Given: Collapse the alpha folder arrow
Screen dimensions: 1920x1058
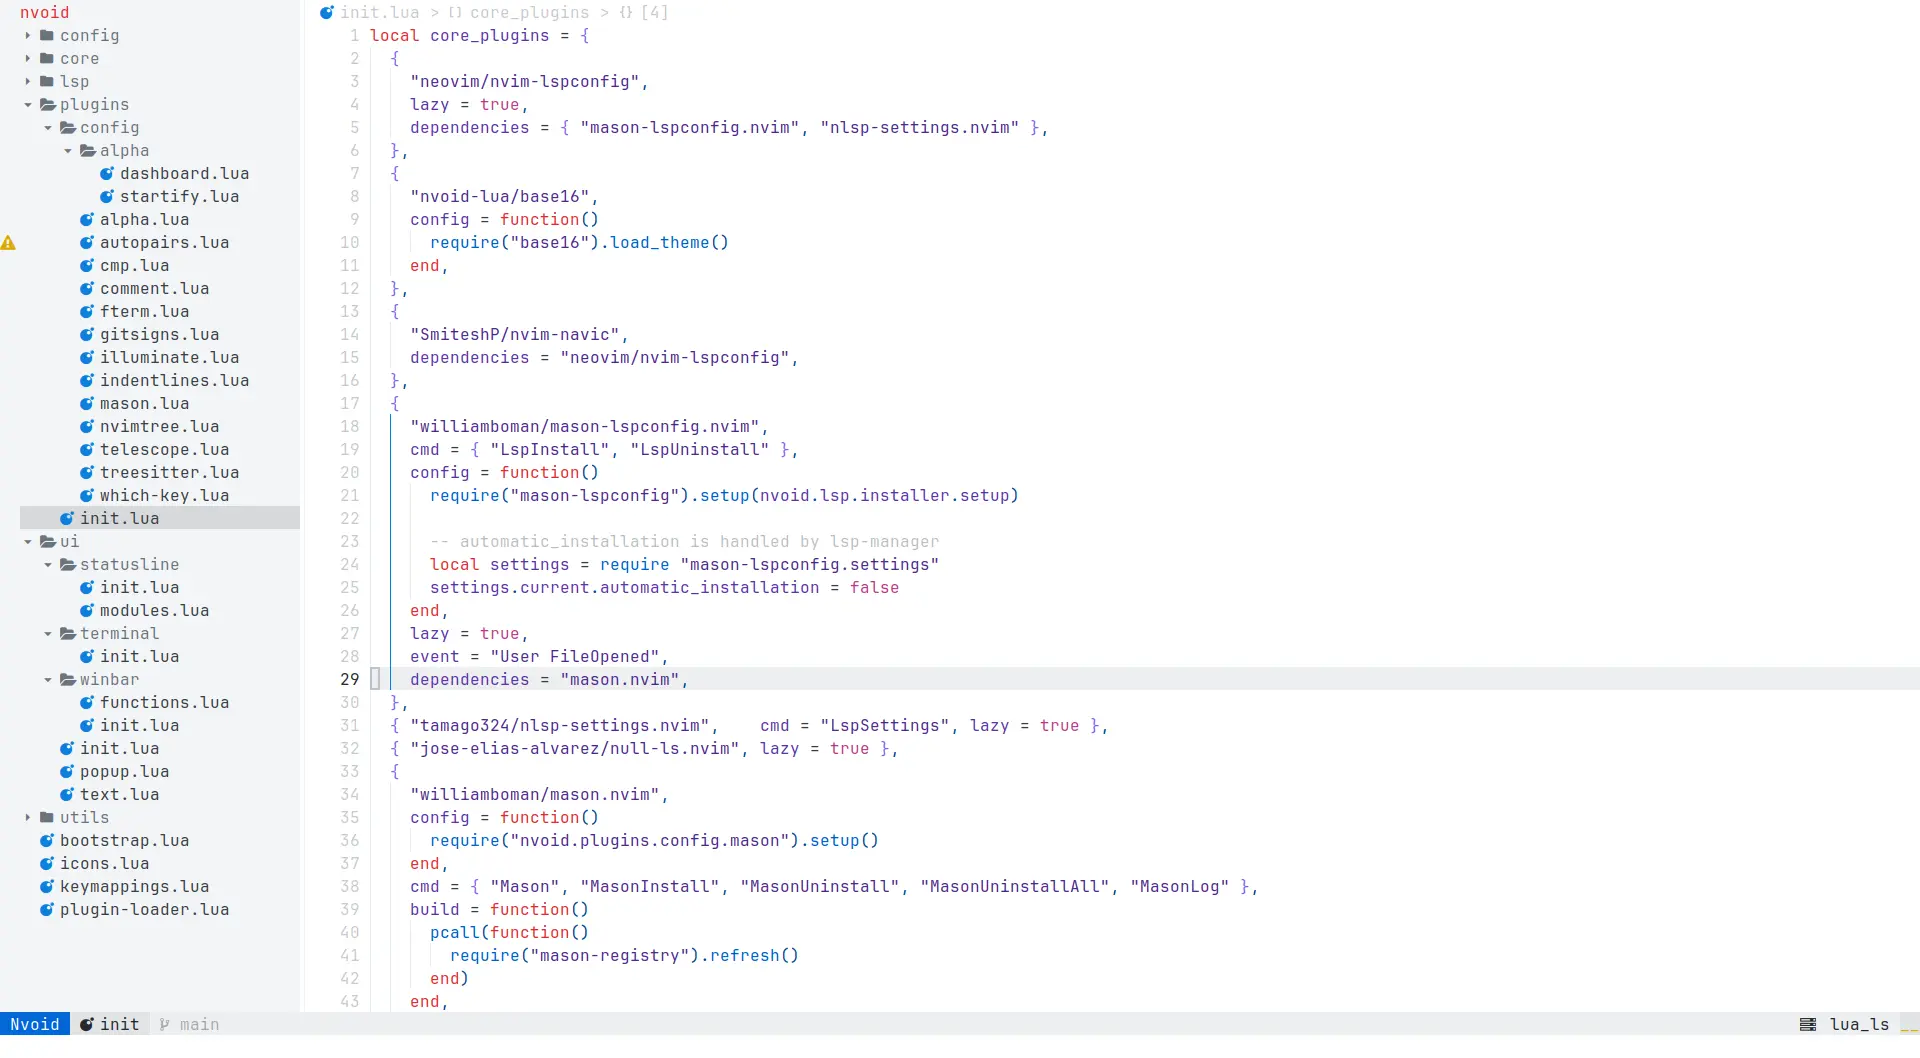Looking at the screenshot, I should coord(68,151).
